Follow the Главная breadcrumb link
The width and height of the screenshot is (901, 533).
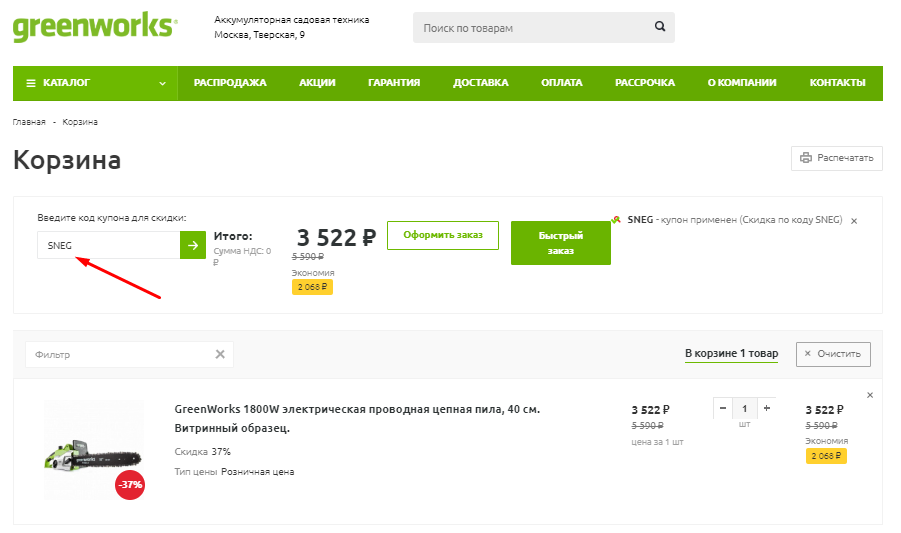coord(29,122)
